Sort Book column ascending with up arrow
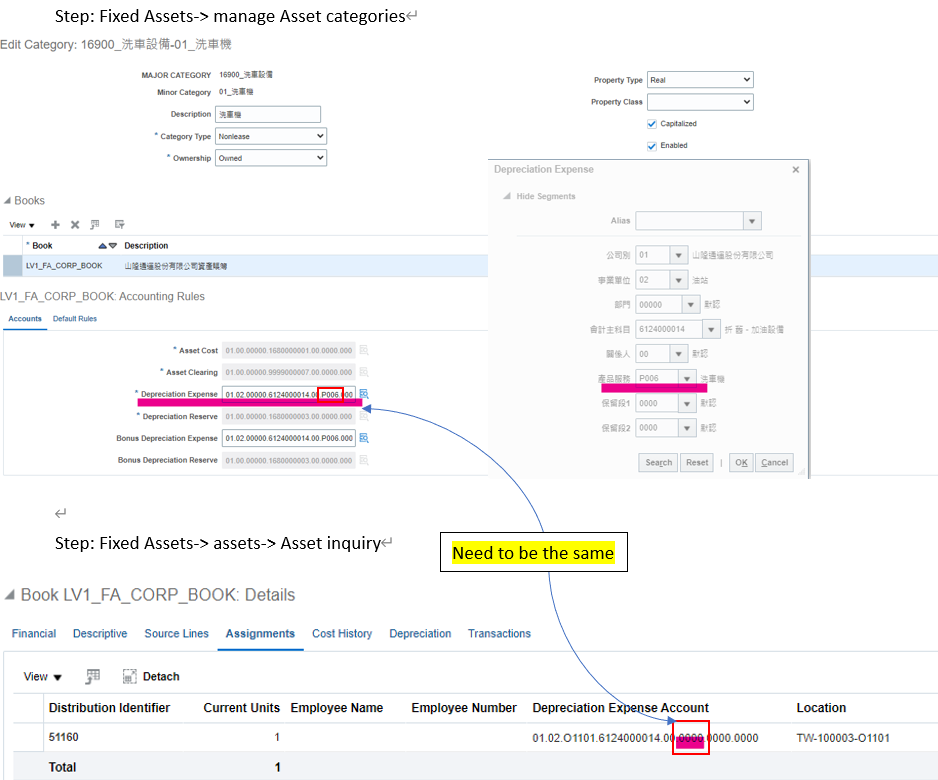 102,246
